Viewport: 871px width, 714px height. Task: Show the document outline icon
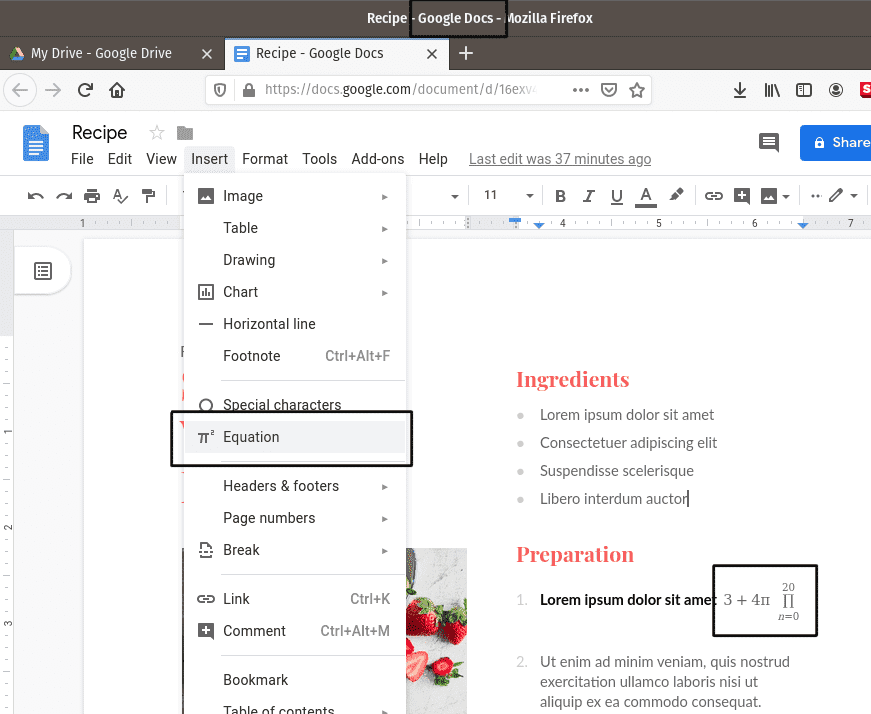pos(43,271)
